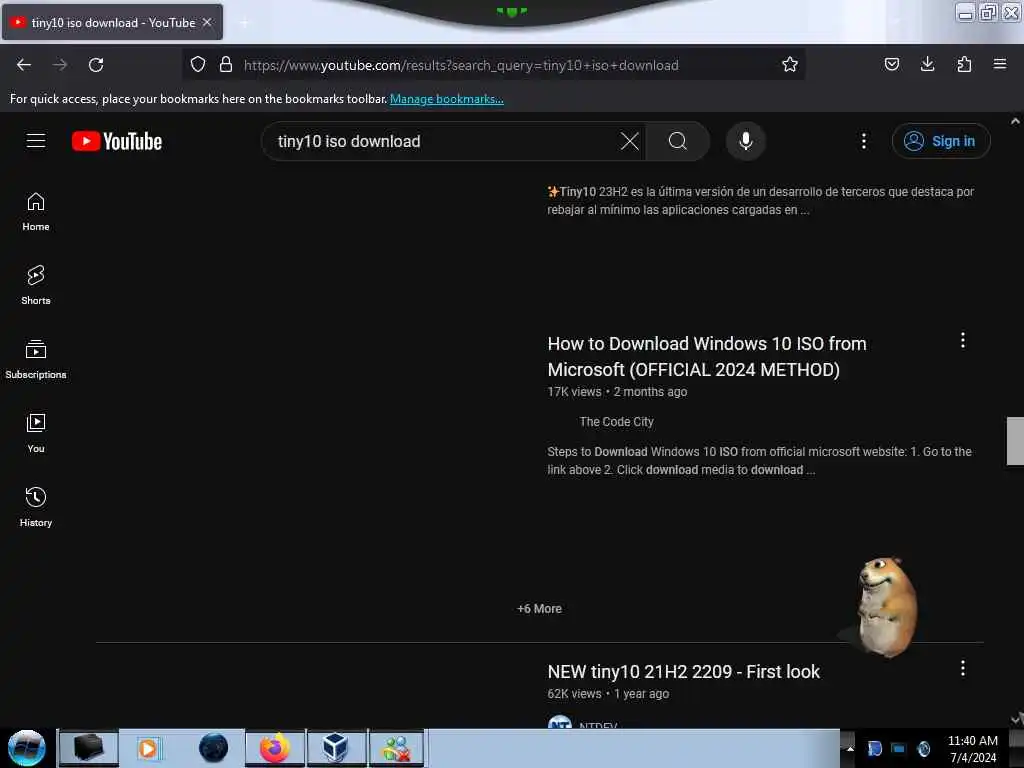Open the Firefox downloads panel
1024x768 pixels.
tap(927, 64)
